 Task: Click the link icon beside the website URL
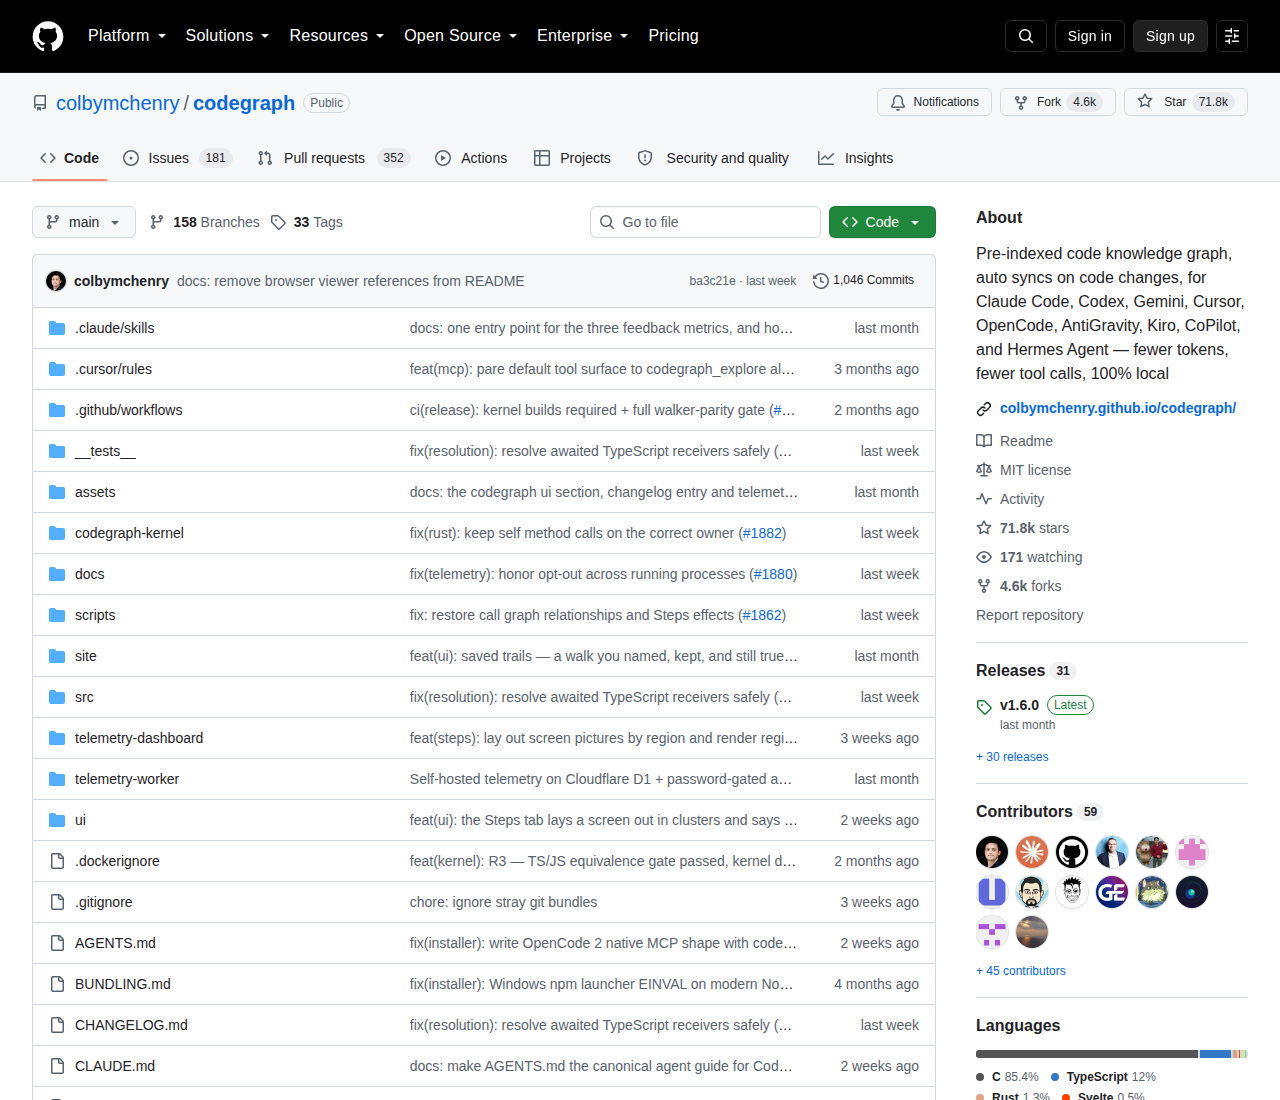(x=984, y=409)
